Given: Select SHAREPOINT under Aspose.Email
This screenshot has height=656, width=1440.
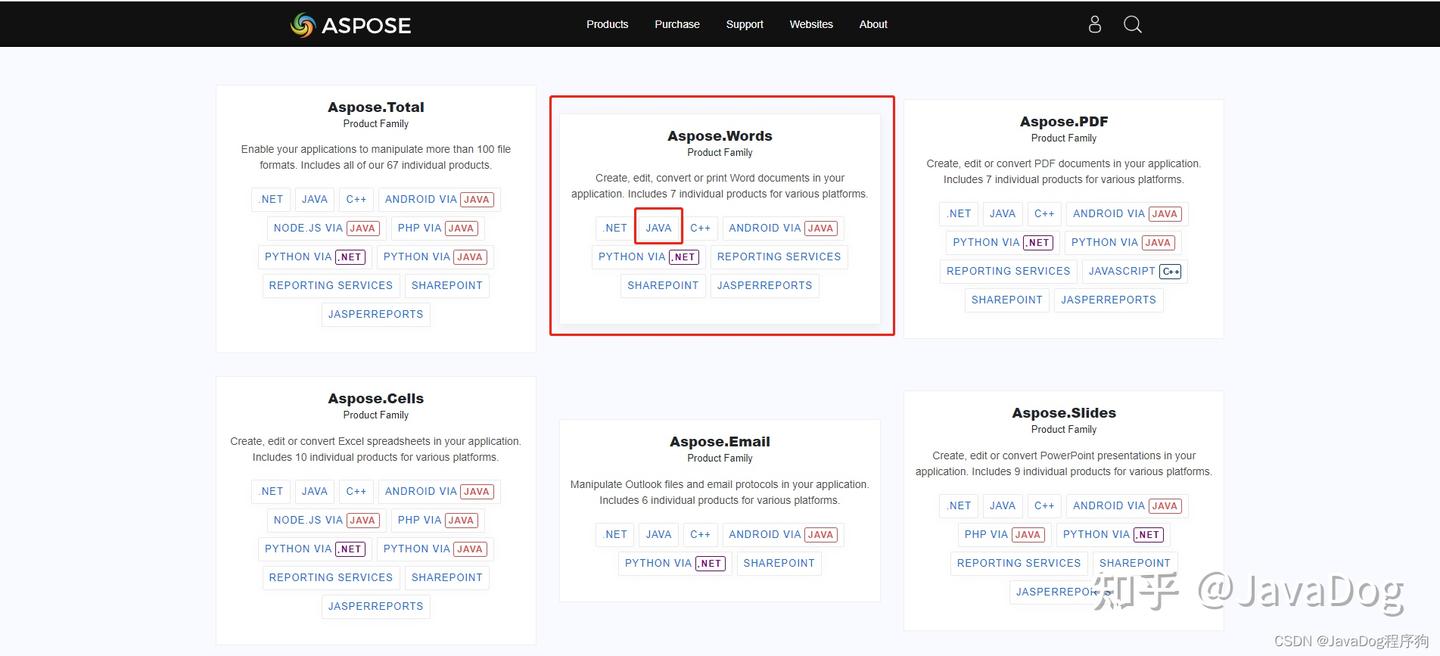Looking at the screenshot, I should click(779, 563).
